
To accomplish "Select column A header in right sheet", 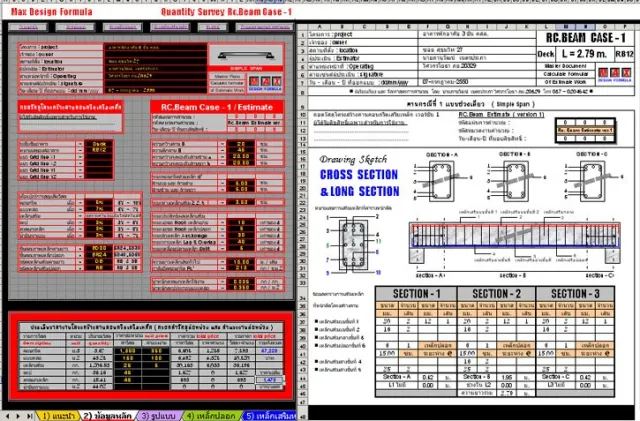I will (x=320, y=27).
